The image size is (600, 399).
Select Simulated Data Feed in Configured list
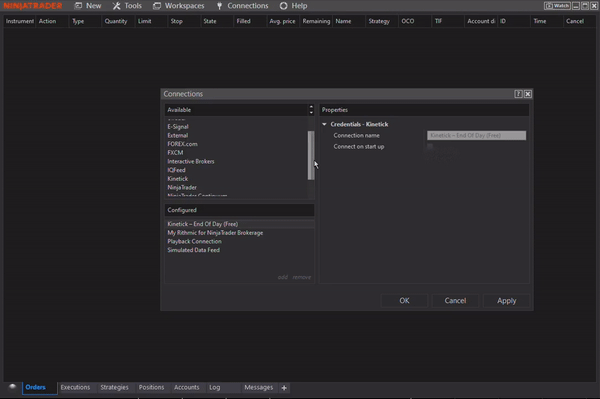[x=194, y=250]
